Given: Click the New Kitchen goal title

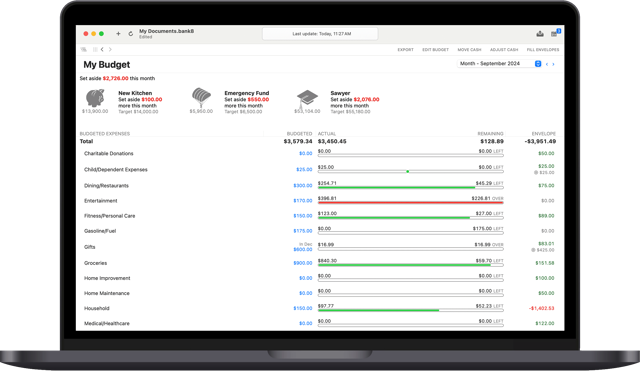Looking at the screenshot, I should [135, 93].
